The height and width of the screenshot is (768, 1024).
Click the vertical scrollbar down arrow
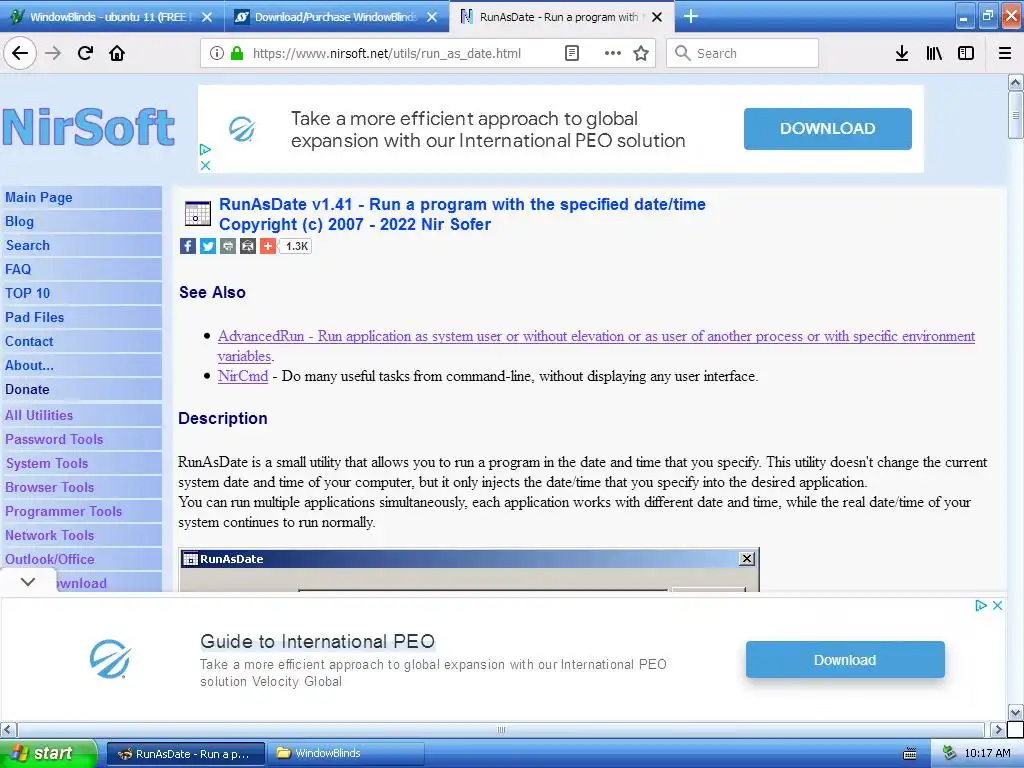click(x=1015, y=712)
